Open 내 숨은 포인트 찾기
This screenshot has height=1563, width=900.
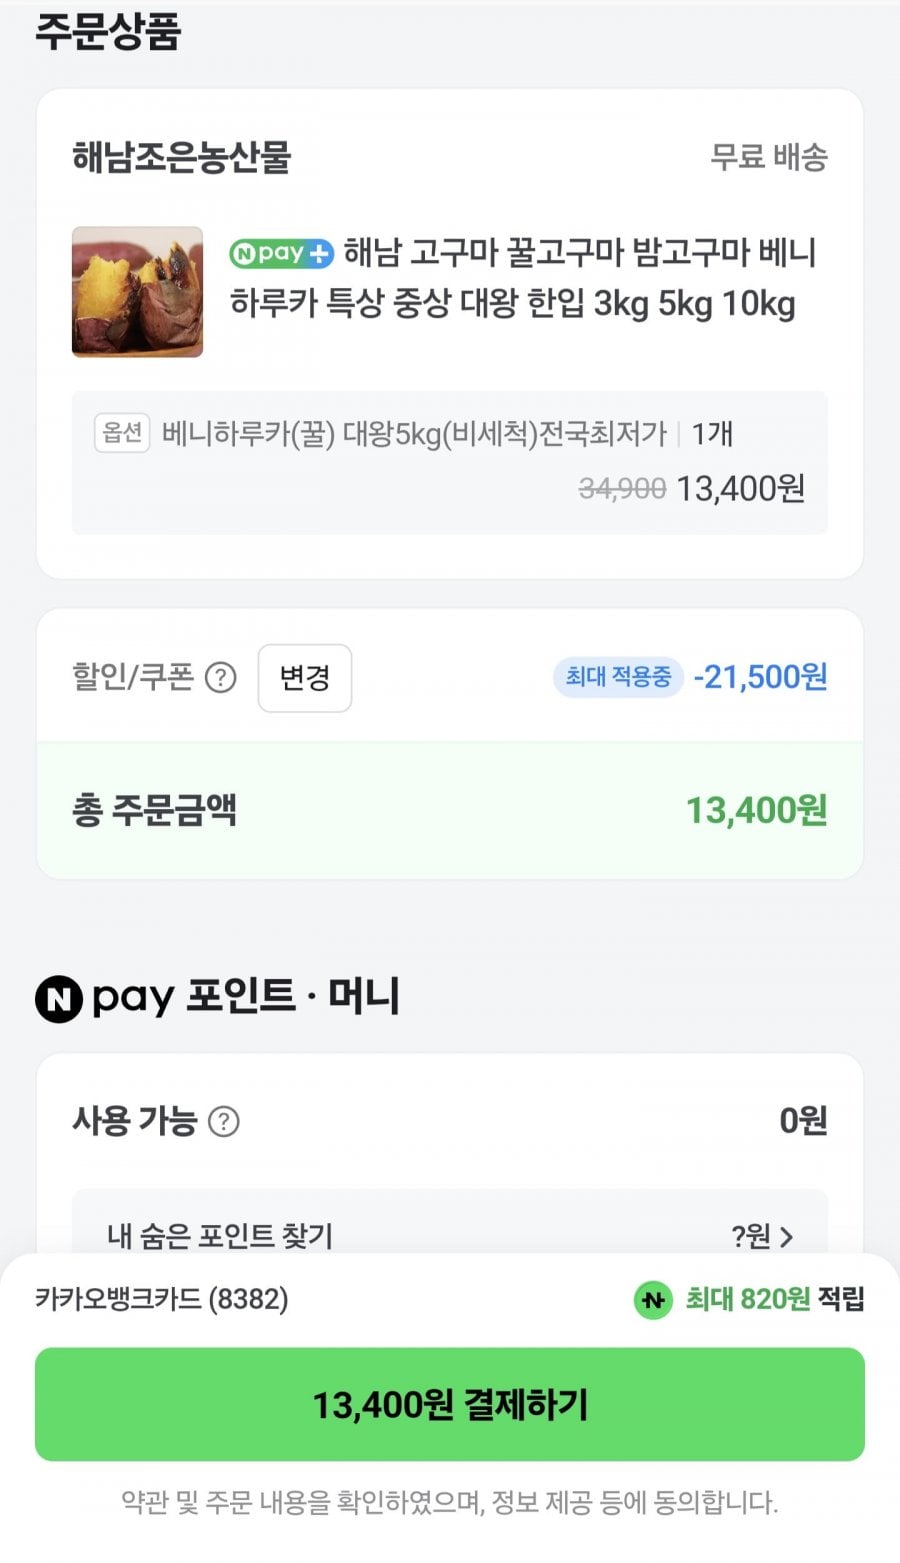(220, 1236)
